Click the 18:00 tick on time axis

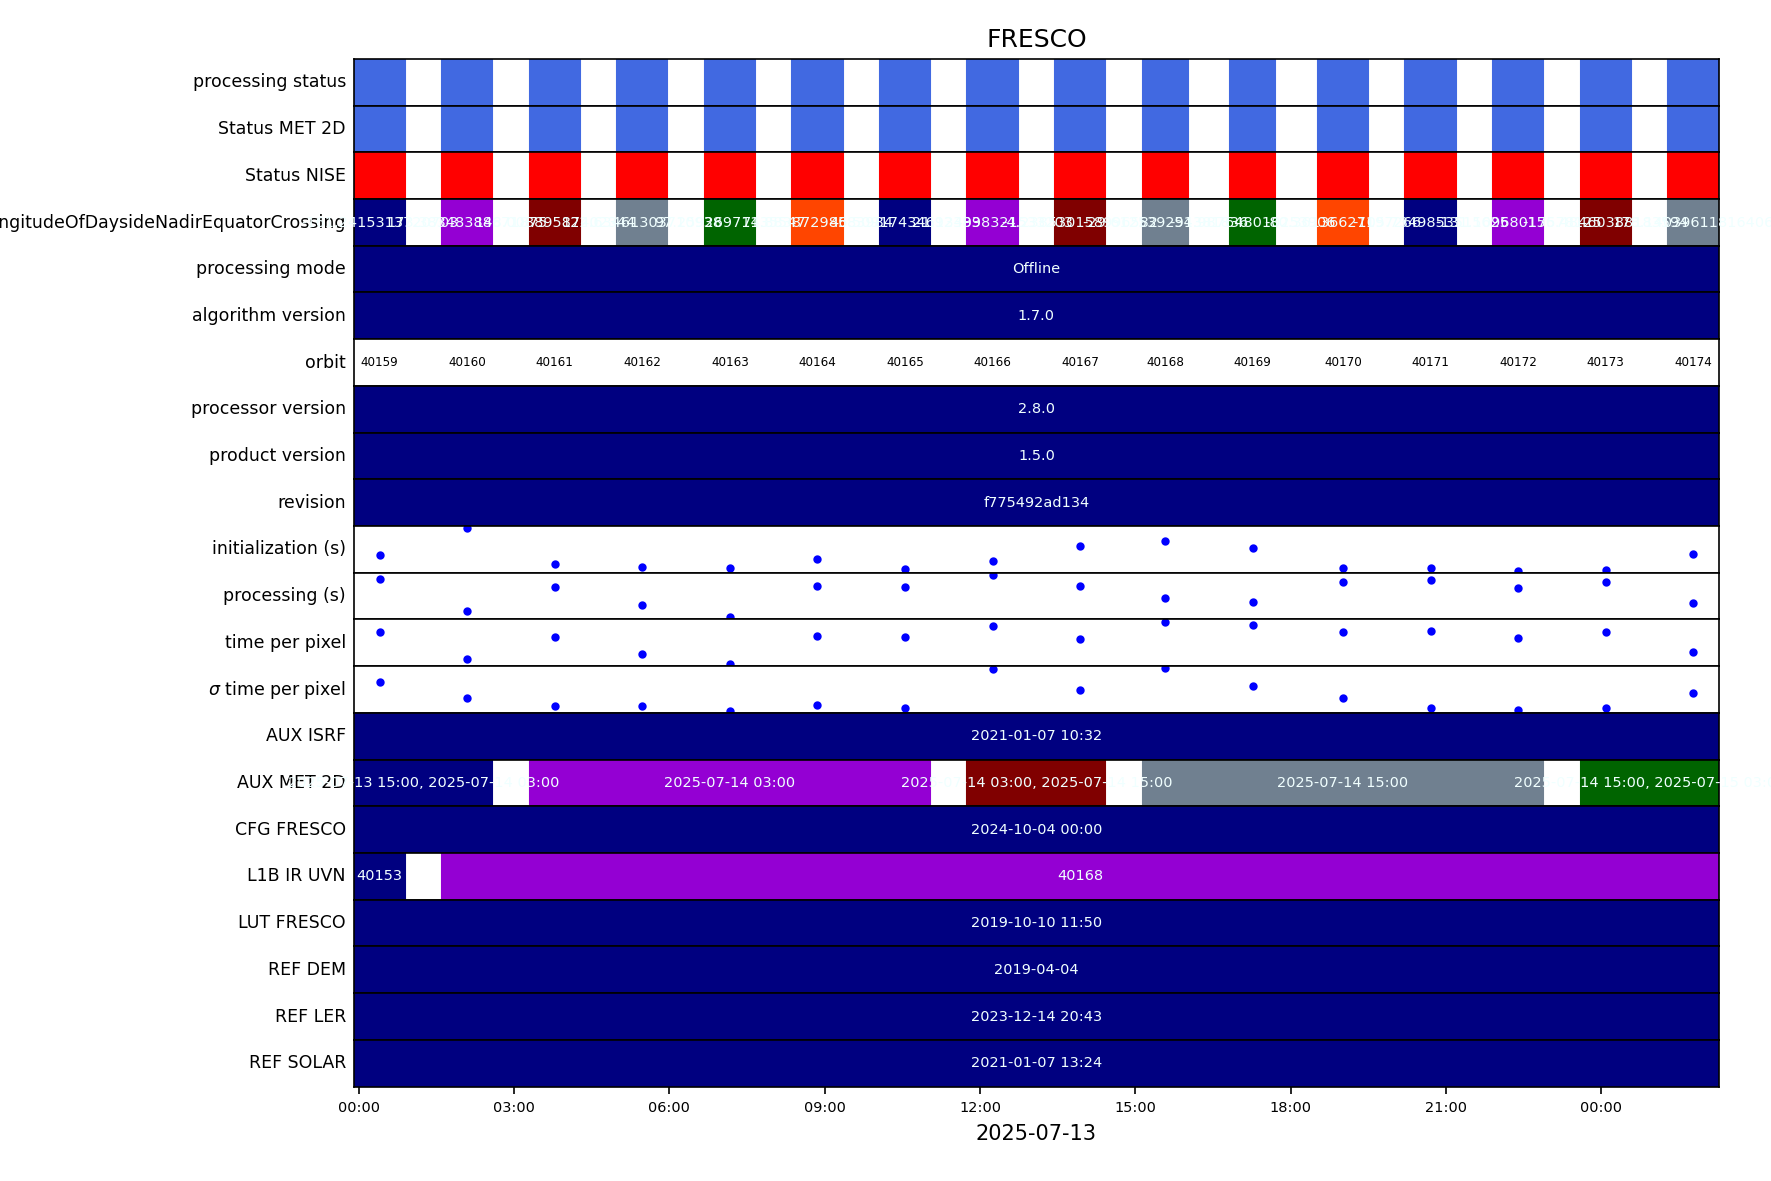1290,1107
